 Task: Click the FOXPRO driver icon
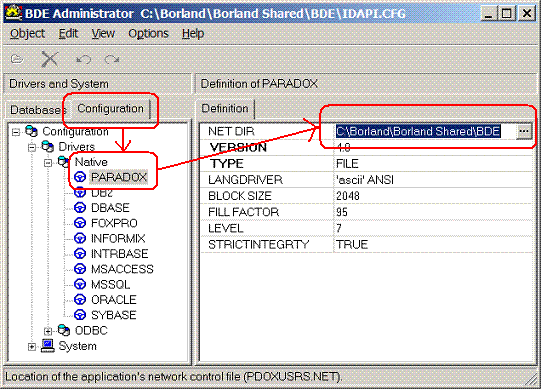tap(80, 223)
